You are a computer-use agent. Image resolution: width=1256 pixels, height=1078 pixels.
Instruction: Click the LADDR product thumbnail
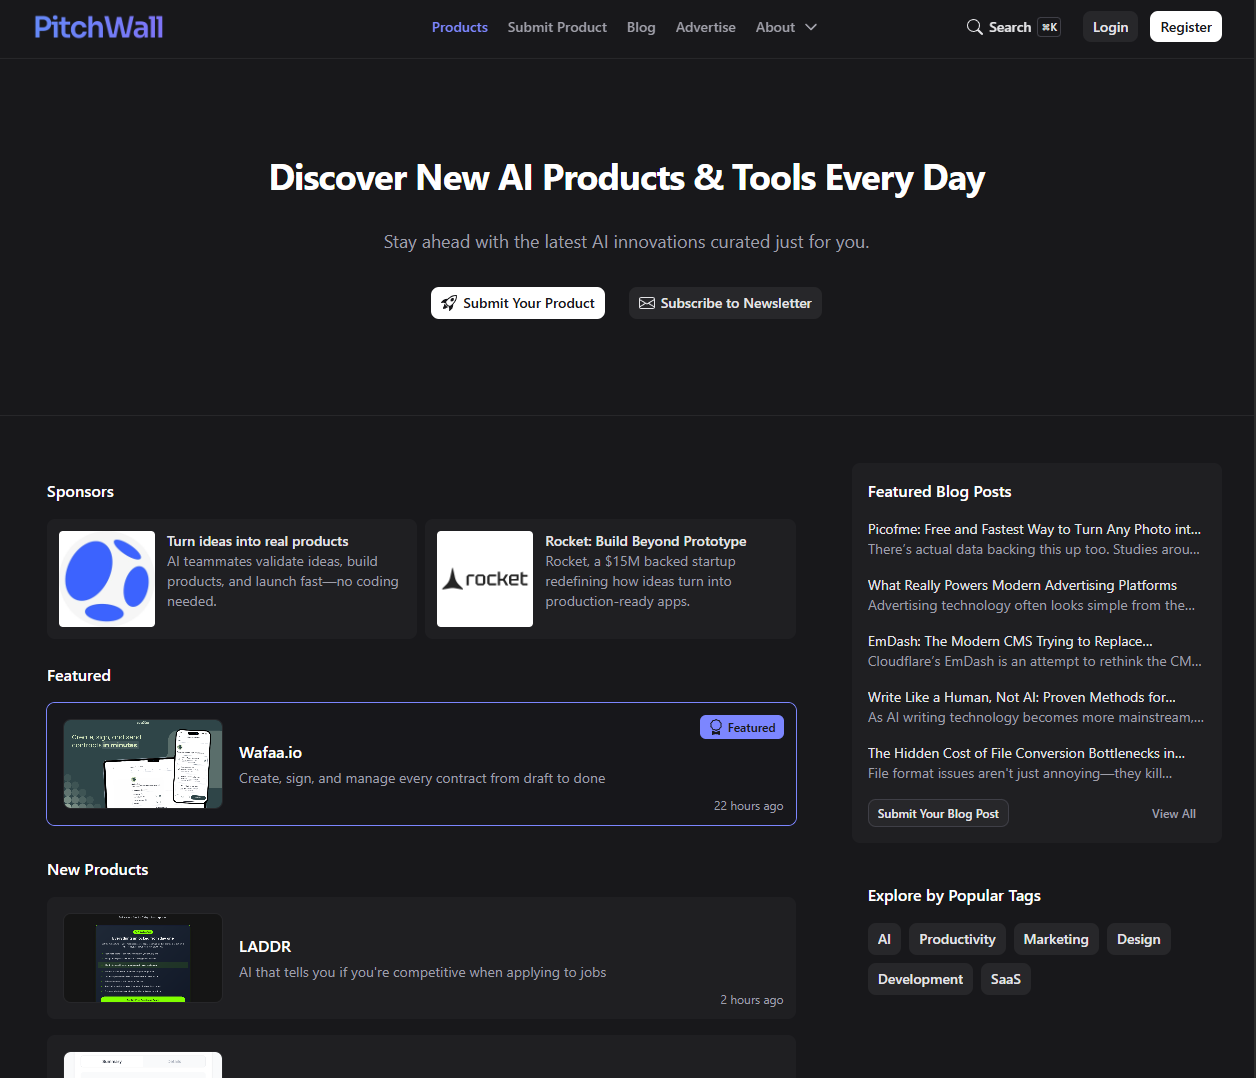pyautogui.click(x=142, y=958)
